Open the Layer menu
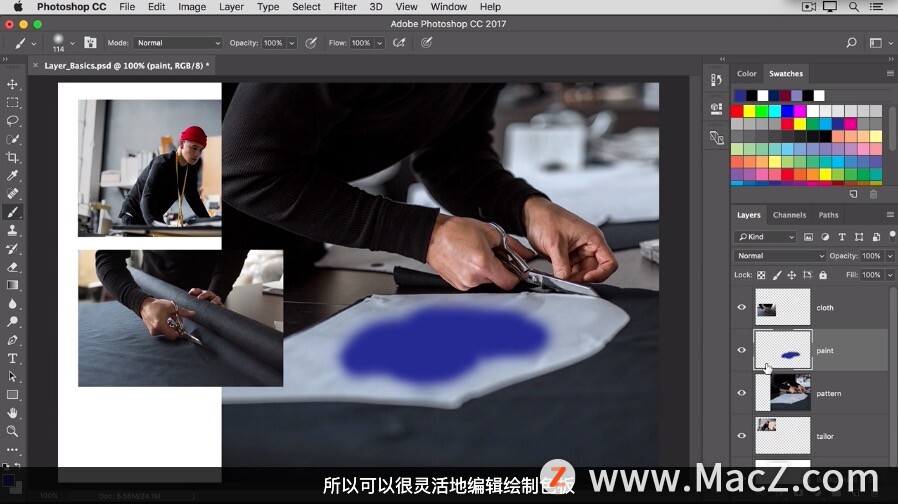 pyautogui.click(x=231, y=7)
